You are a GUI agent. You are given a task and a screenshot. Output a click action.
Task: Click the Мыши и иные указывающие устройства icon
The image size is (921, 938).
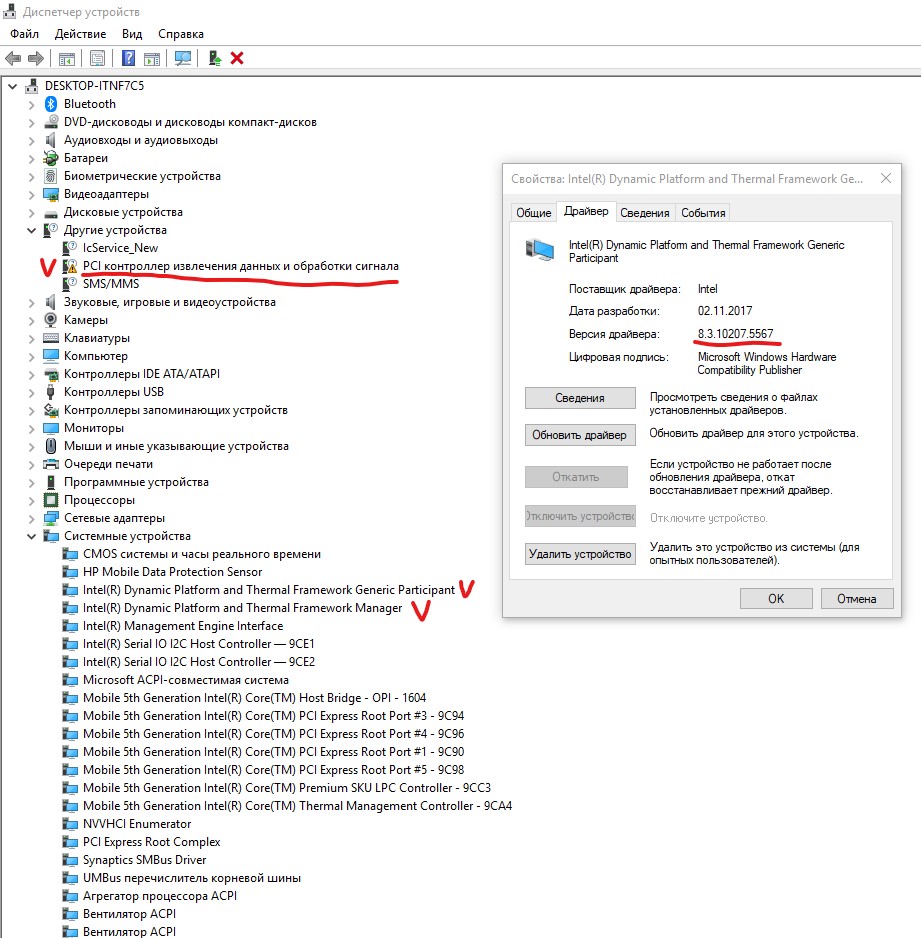51,446
